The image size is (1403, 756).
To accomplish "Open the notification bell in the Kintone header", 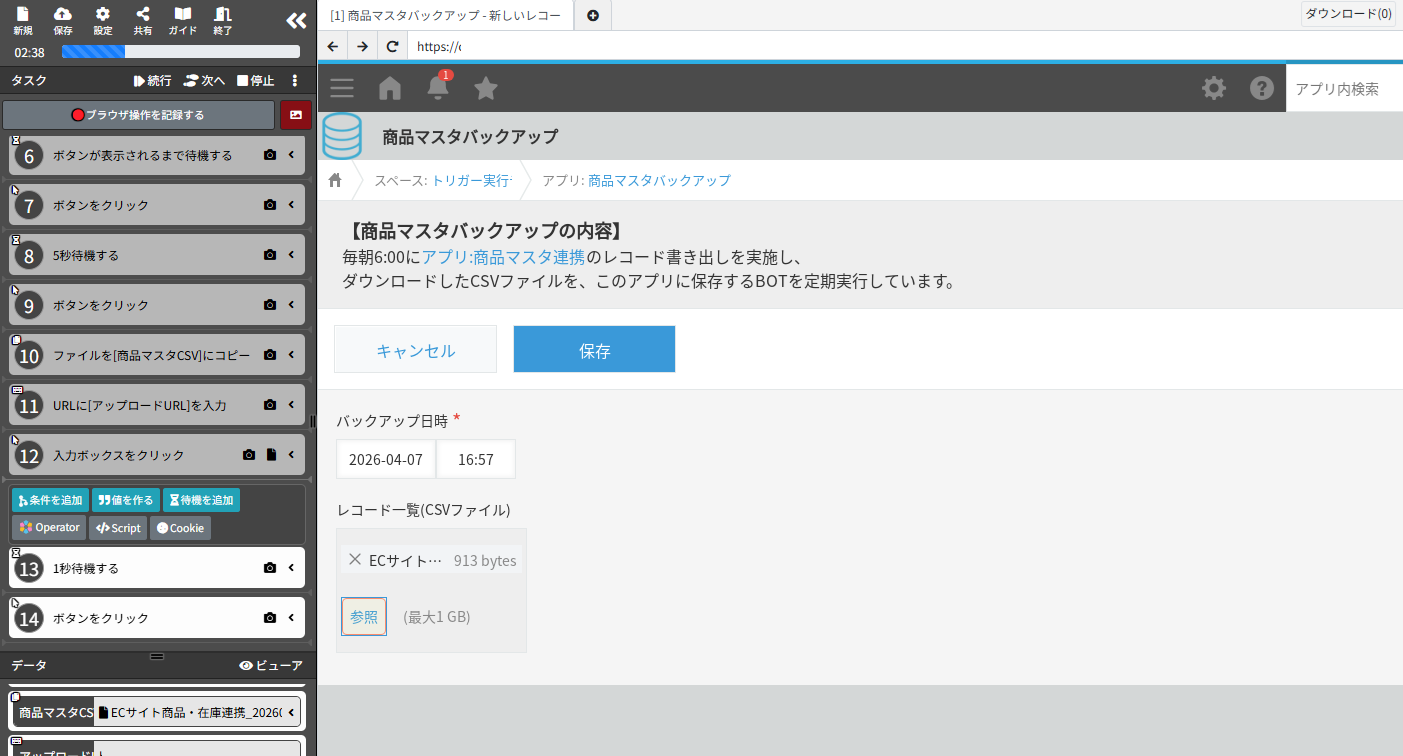I will 437,88.
